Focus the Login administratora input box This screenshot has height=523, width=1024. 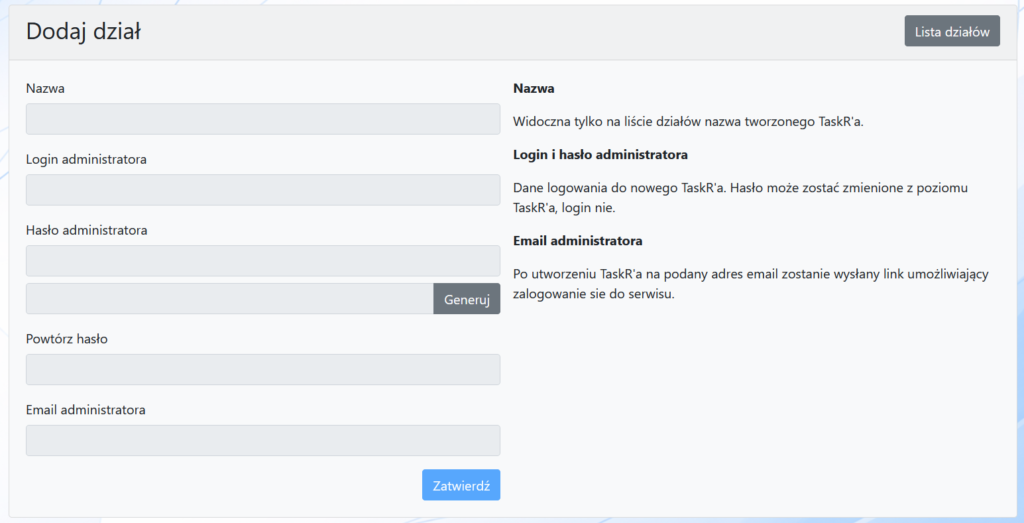(x=262, y=190)
